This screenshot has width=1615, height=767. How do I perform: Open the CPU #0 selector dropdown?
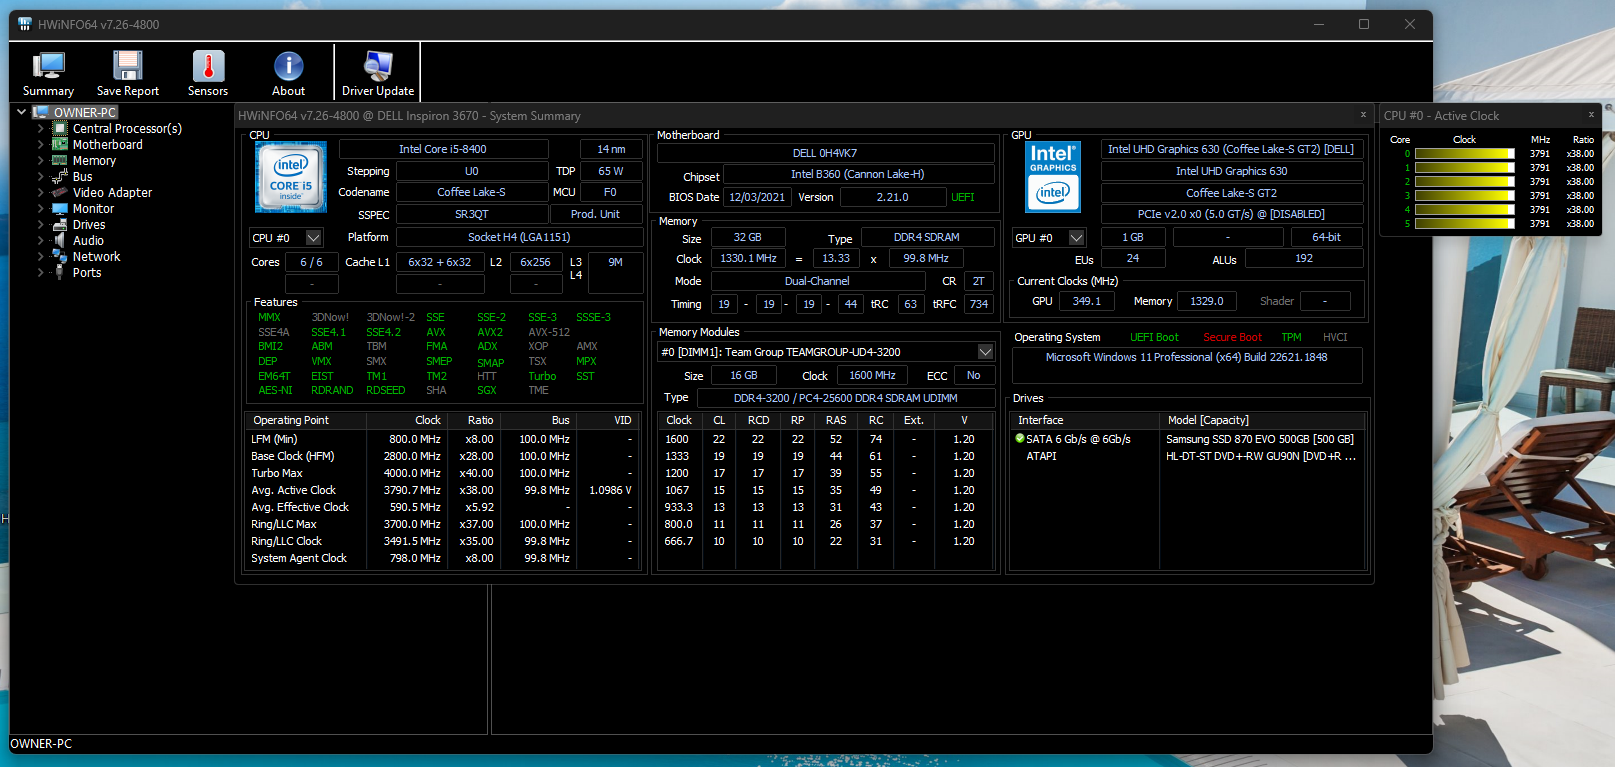(x=313, y=238)
